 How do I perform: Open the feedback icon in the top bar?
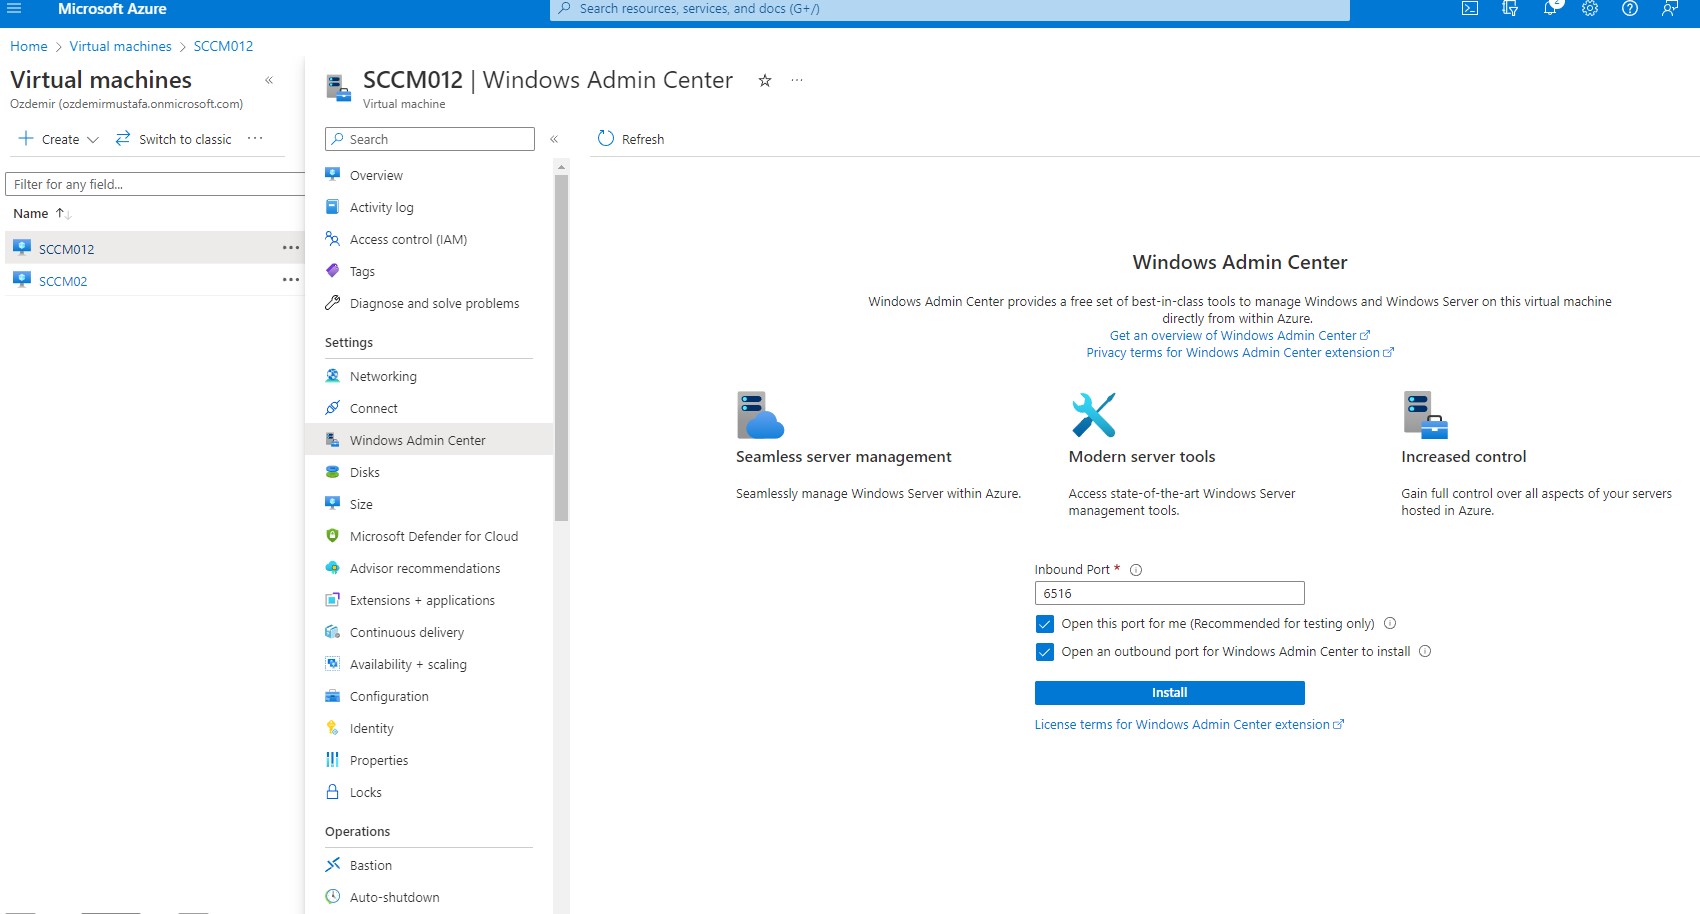pyautogui.click(x=1668, y=9)
